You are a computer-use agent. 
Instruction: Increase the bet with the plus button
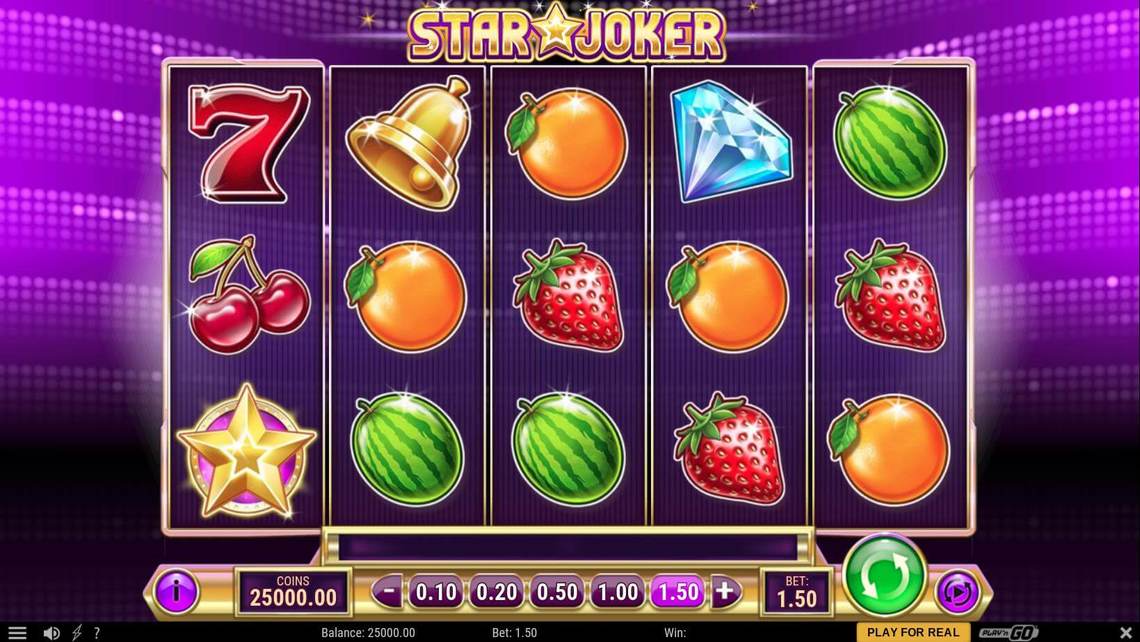coord(725,592)
